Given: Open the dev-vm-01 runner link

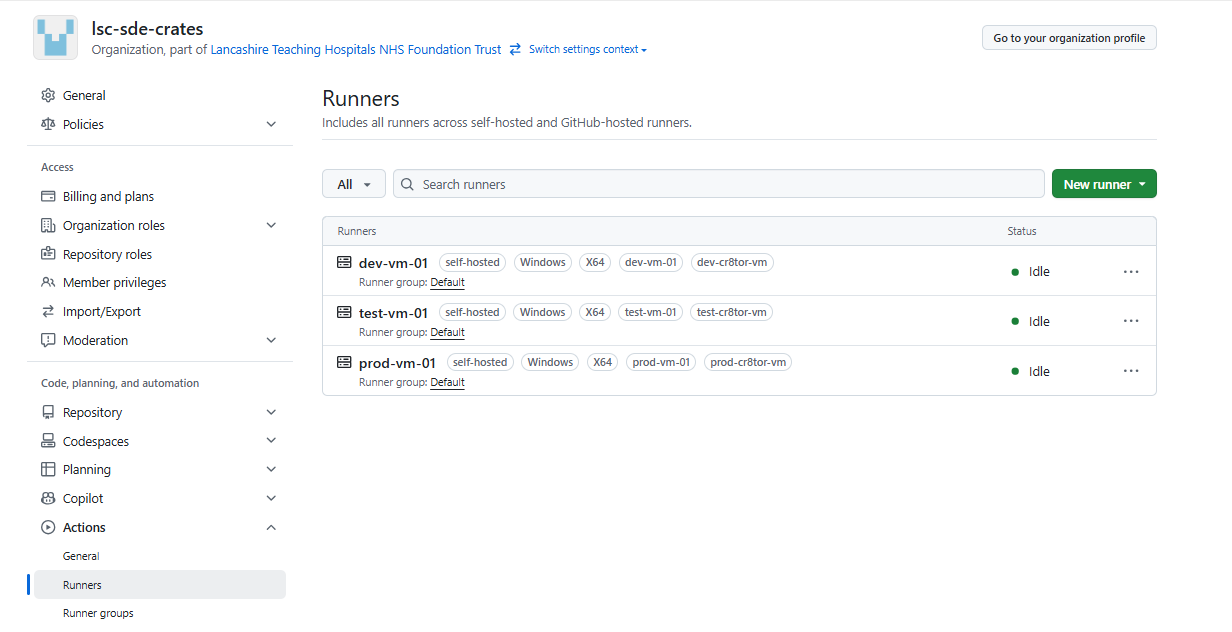Looking at the screenshot, I should [x=393, y=263].
